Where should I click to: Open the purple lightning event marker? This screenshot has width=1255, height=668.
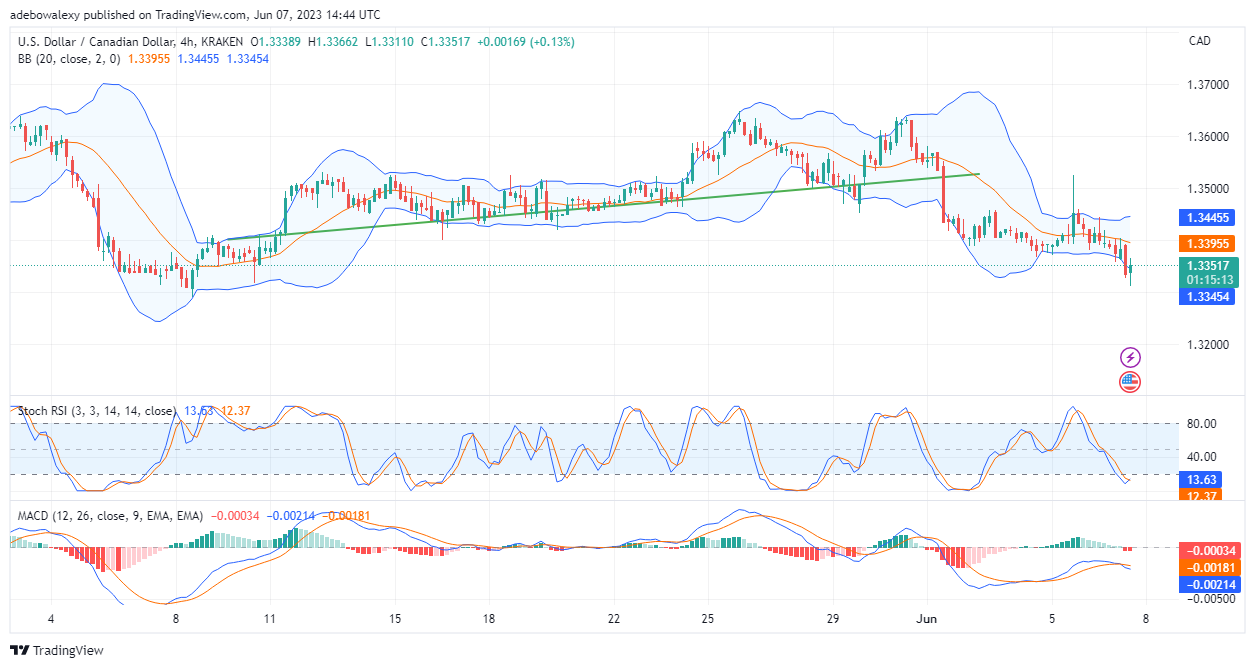click(1130, 357)
